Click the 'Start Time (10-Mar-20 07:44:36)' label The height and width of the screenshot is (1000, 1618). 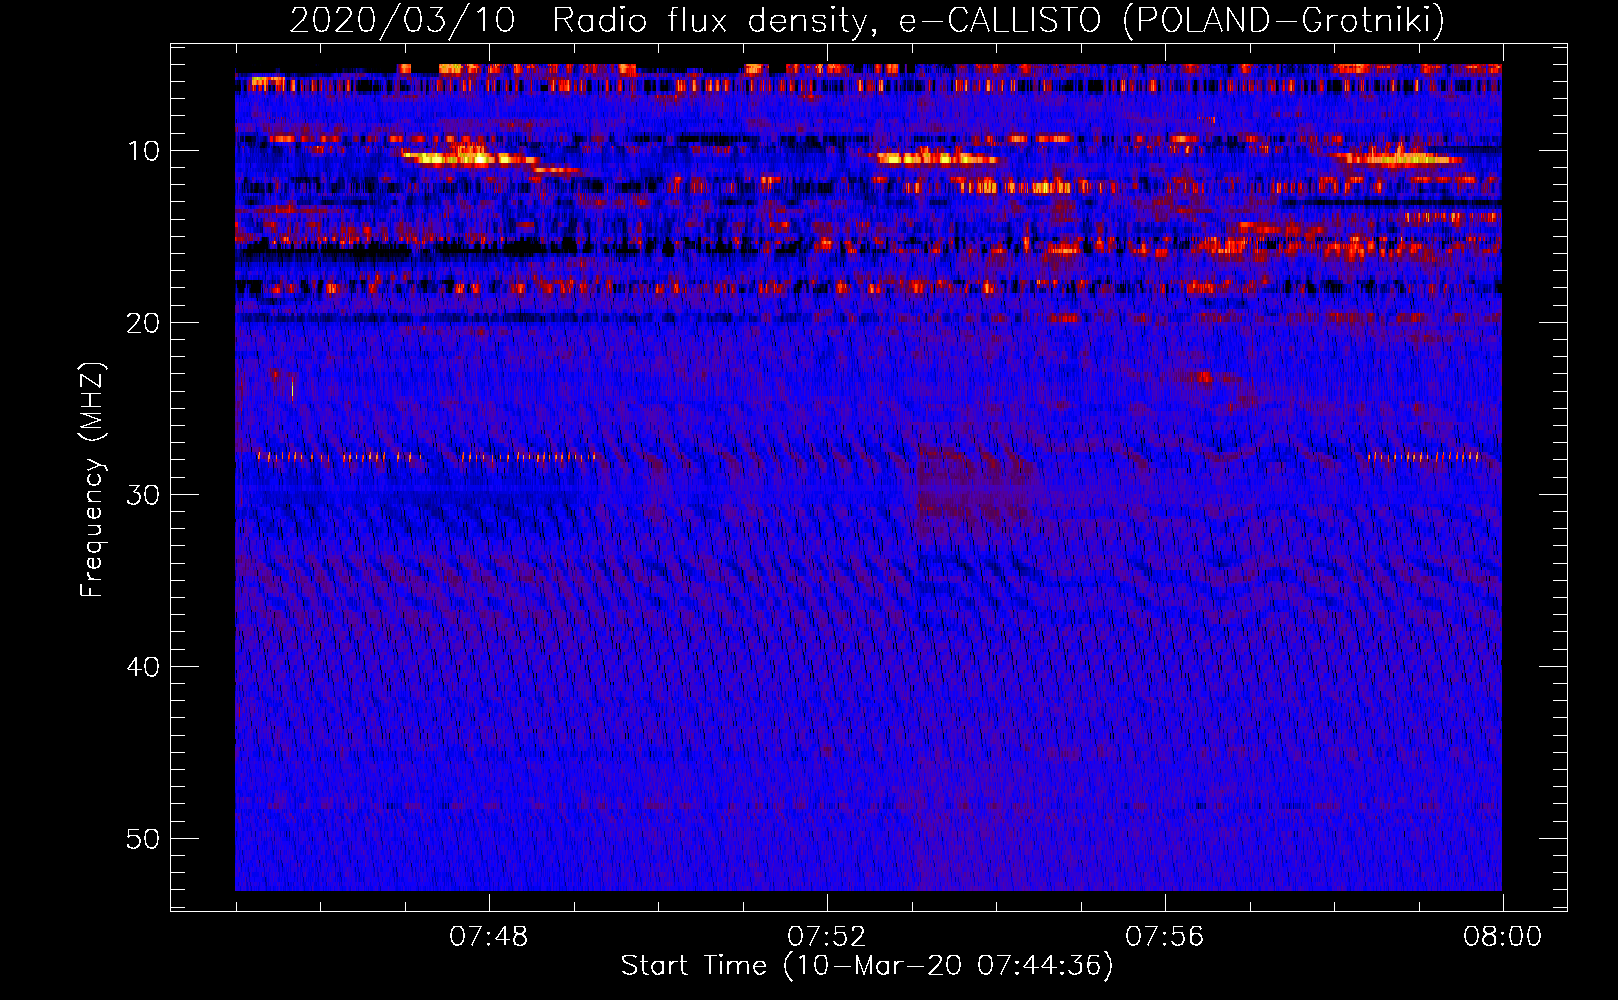point(867,966)
